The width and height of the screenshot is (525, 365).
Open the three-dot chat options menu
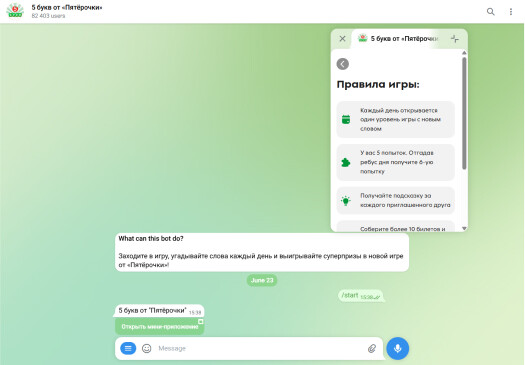point(511,12)
